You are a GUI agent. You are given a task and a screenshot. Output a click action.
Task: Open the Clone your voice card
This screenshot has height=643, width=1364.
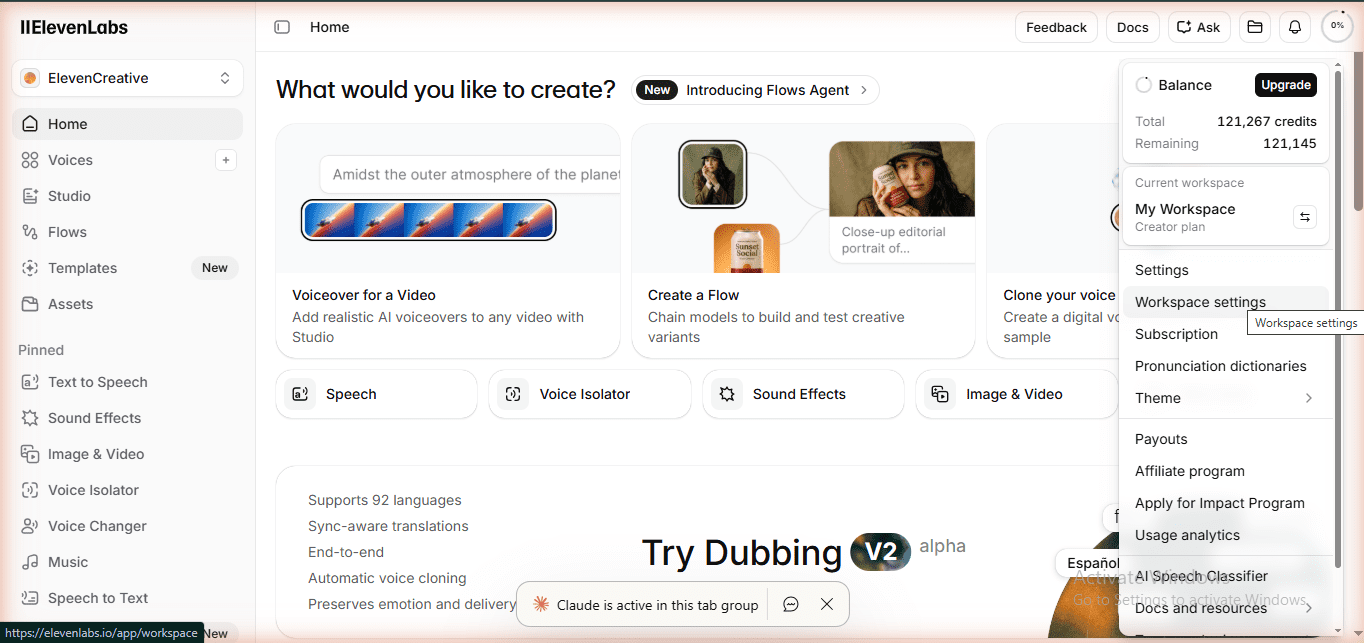pyautogui.click(x=1052, y=241)
